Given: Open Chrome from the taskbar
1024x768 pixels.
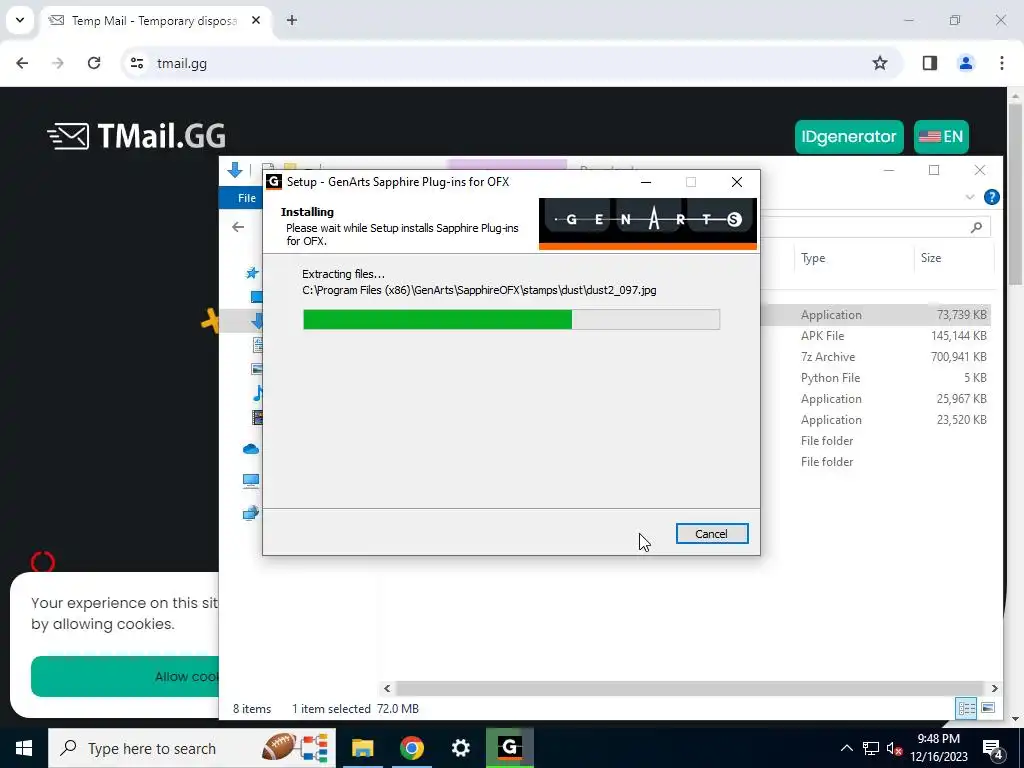Looking at the screenshot, I should click(411, 748).
